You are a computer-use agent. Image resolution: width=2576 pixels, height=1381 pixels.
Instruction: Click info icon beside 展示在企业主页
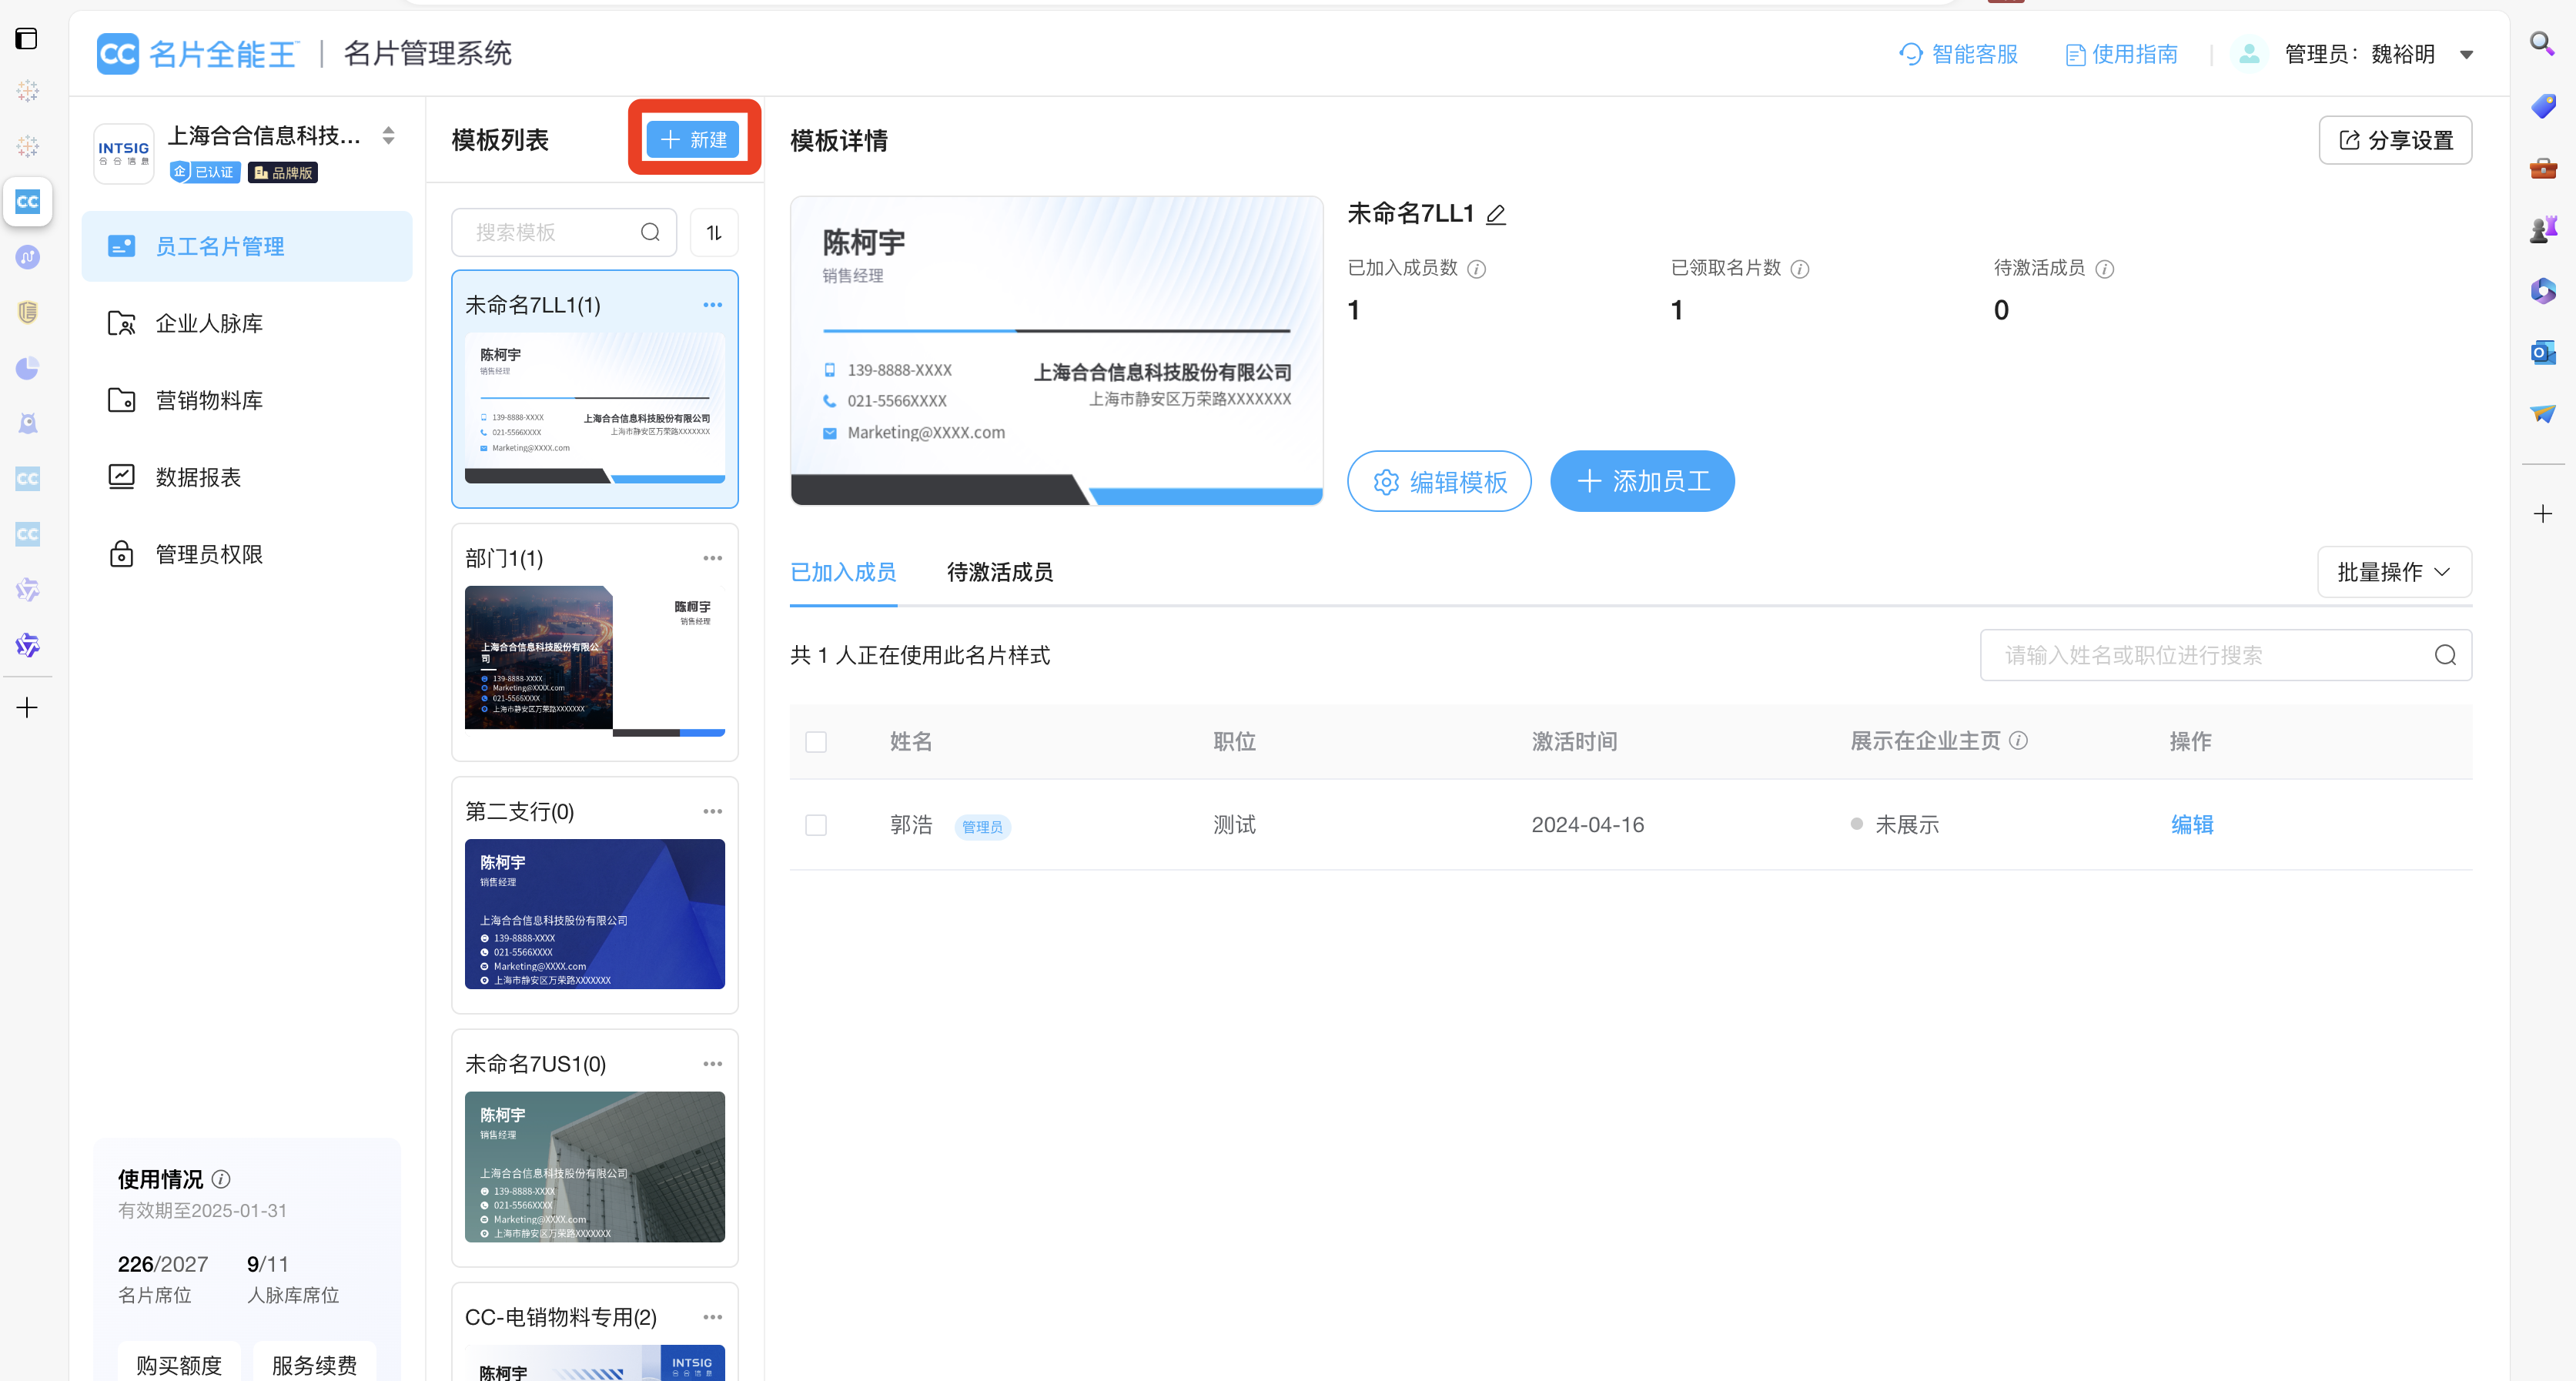2019,741
